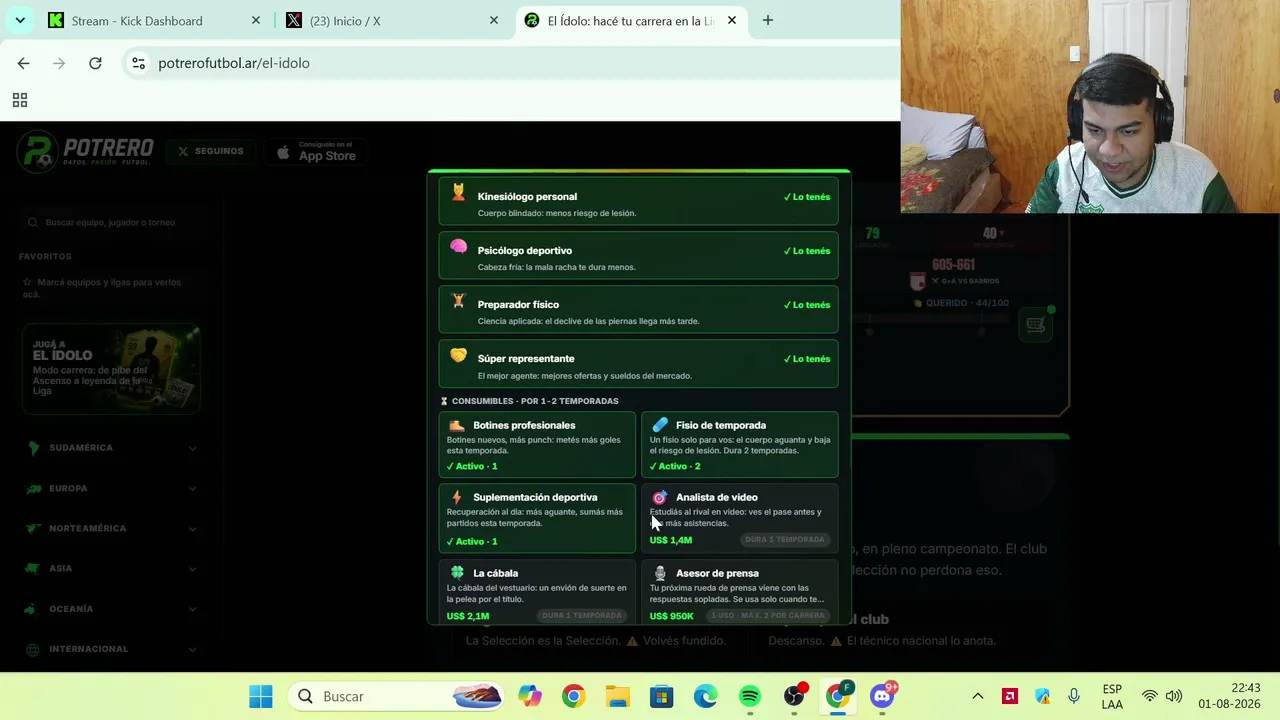Click the Asia continent icon
This screenshot has height=720, width=1280.
pos(34,568)
